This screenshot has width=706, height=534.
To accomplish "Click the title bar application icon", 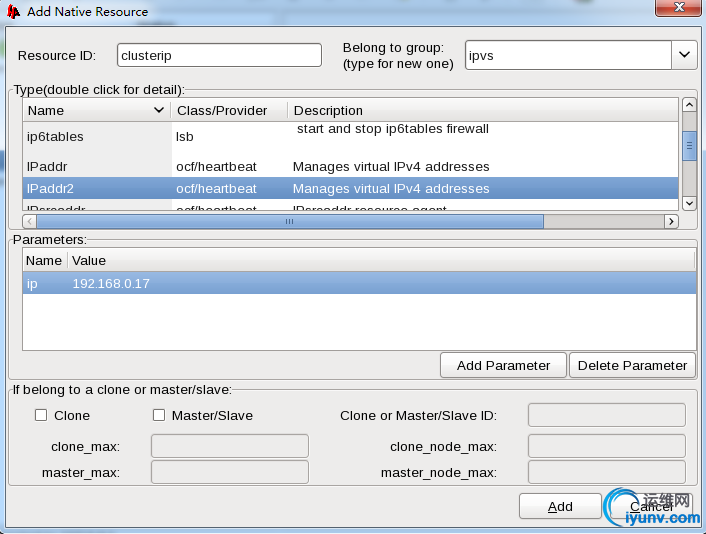I will pos(14,12).
